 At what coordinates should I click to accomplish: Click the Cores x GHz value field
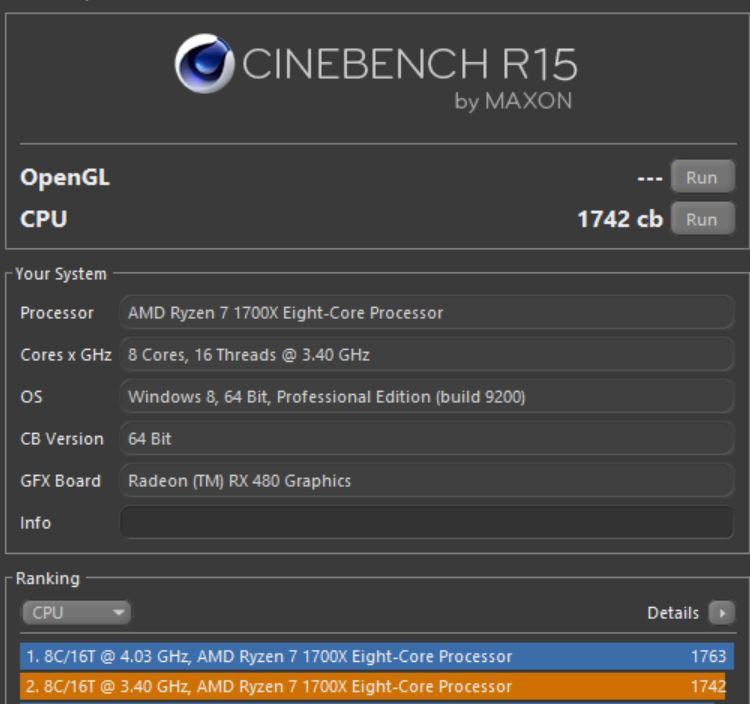(426, 355)
